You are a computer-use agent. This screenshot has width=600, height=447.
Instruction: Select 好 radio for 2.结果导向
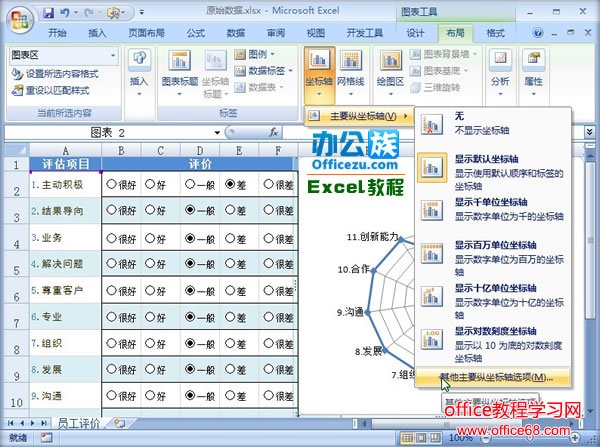tap(150, 209)
